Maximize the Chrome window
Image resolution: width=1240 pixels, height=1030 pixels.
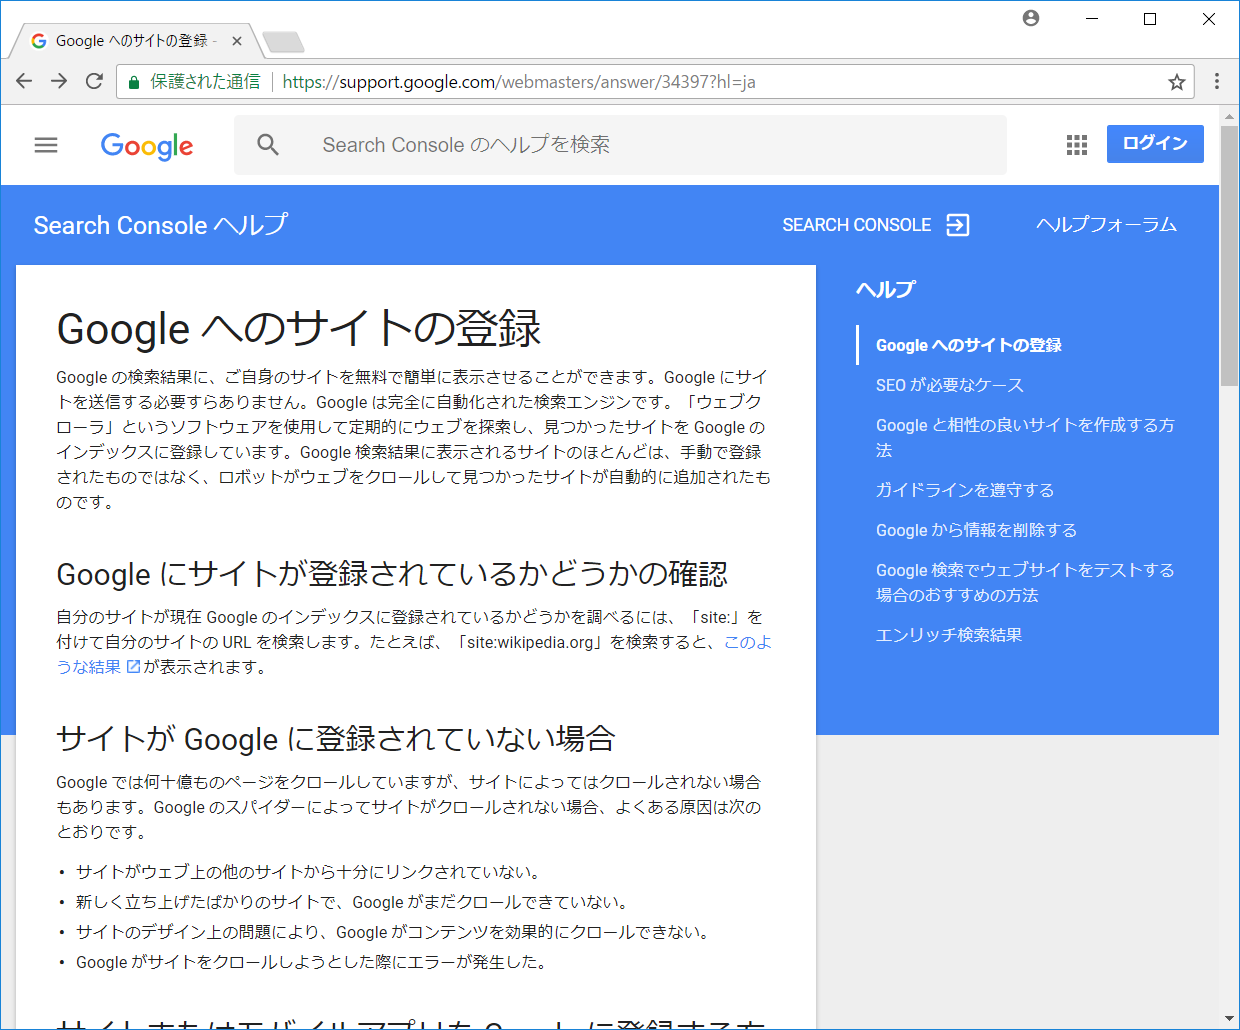pyautogui.click(x=1150, y=19)
